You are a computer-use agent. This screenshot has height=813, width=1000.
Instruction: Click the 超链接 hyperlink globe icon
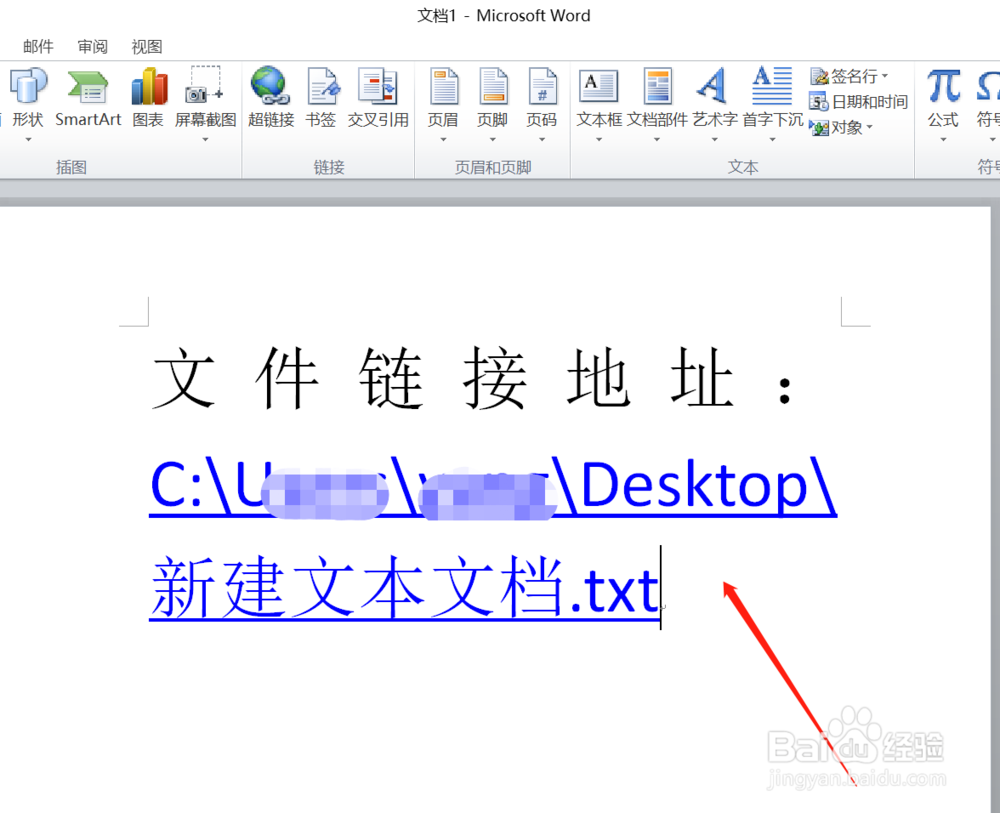pyautogui.click(x=270, y=85)
